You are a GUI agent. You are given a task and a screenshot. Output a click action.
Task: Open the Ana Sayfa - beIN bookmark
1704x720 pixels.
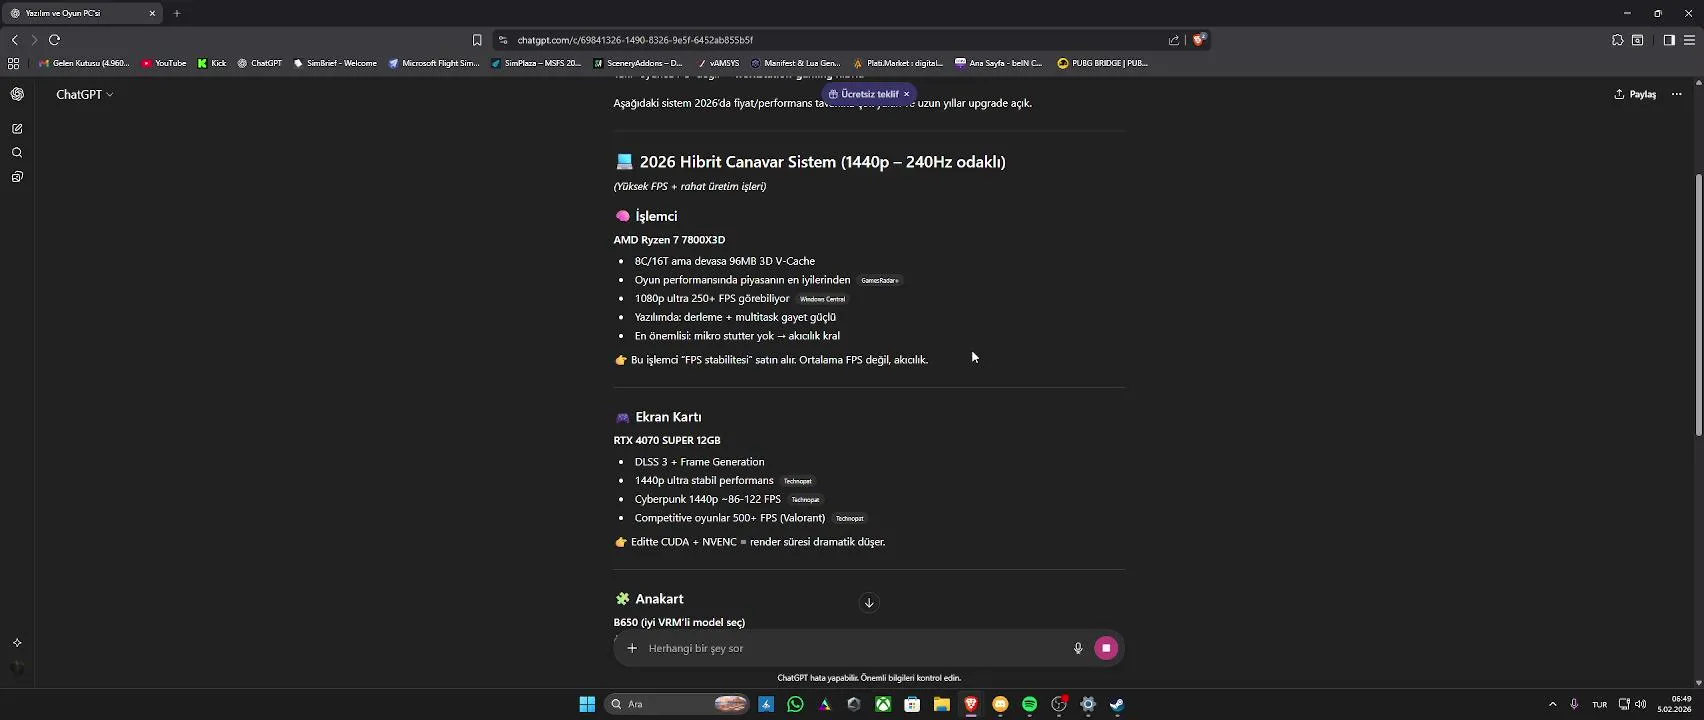999,63
